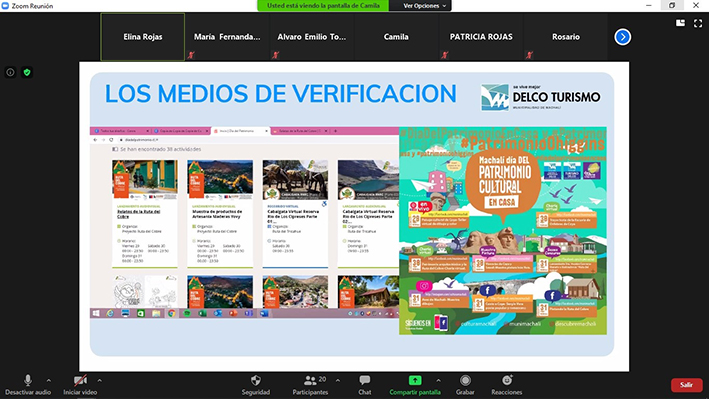The height and width of the screenshot is (399, 709).
Task: Open the Reacciones menu
Action: coord(507,385)
